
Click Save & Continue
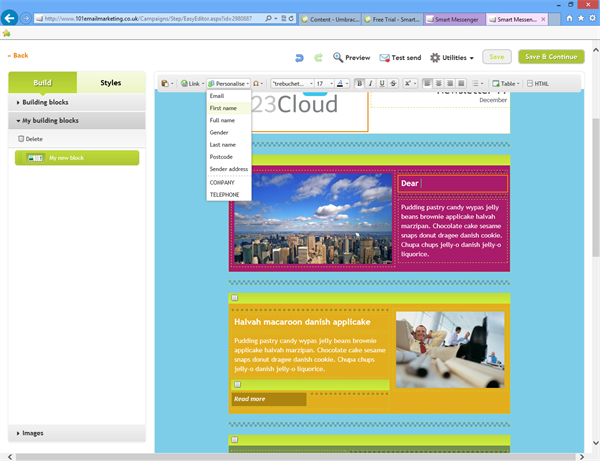point(551,57)
